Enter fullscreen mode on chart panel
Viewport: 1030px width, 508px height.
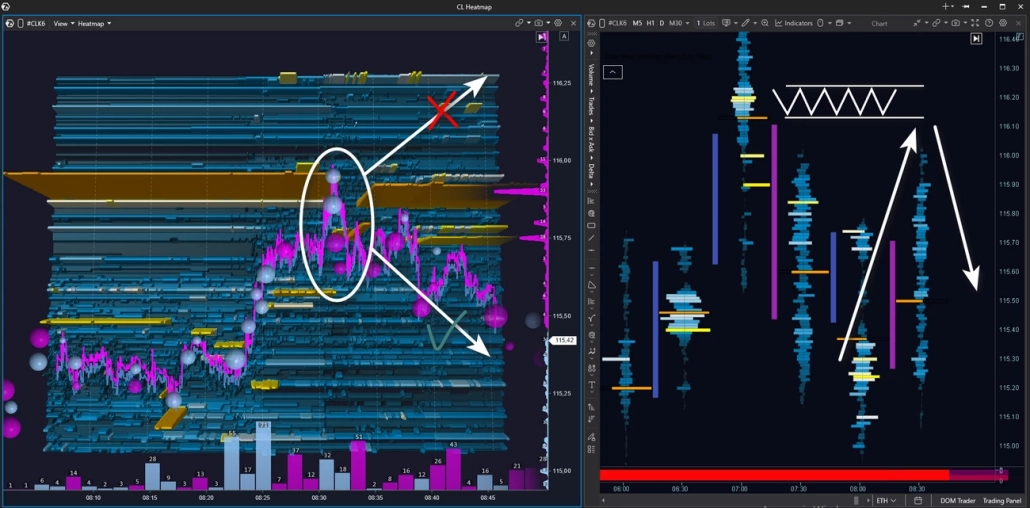click(x=975, y=23)
